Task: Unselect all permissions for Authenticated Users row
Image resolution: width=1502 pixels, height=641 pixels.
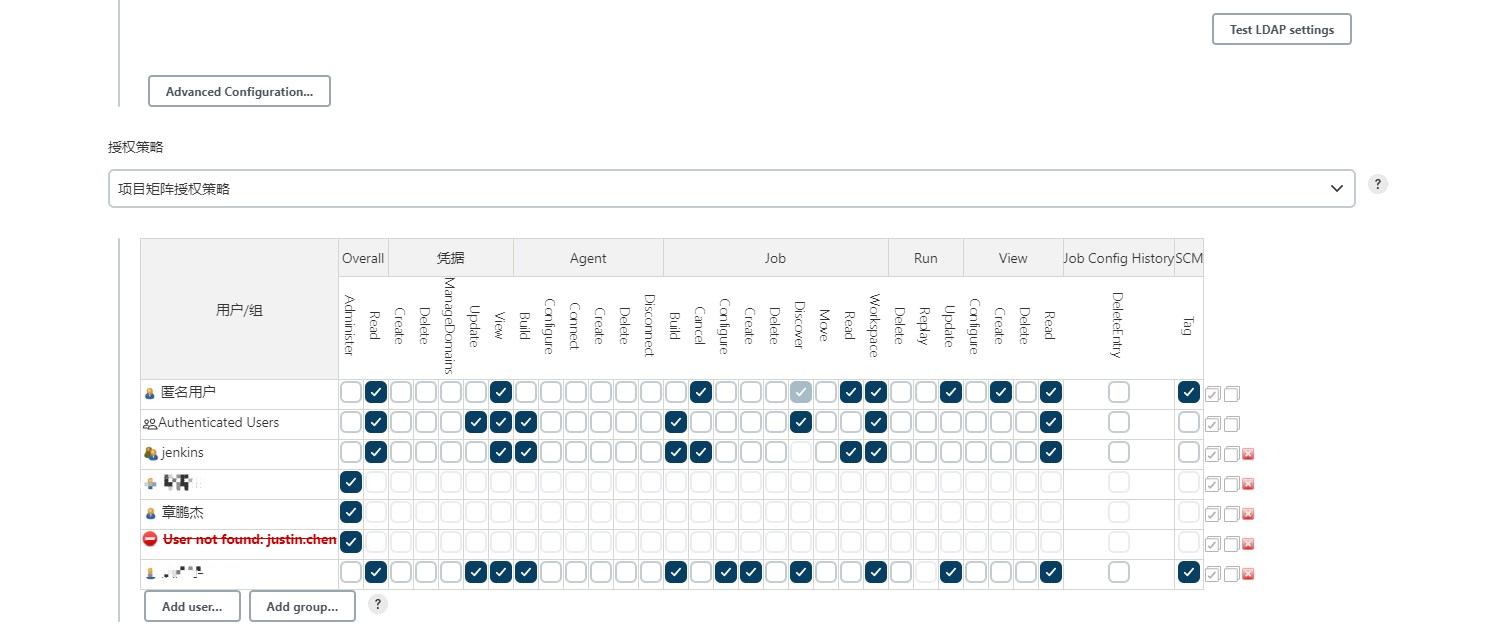Action: point(1232,424)
